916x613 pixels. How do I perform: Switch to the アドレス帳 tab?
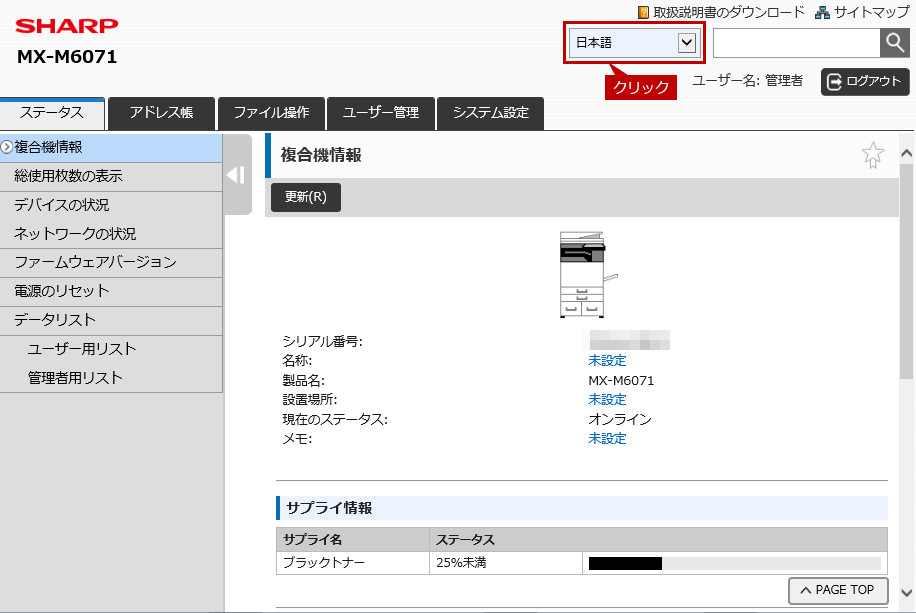(161, 113)
